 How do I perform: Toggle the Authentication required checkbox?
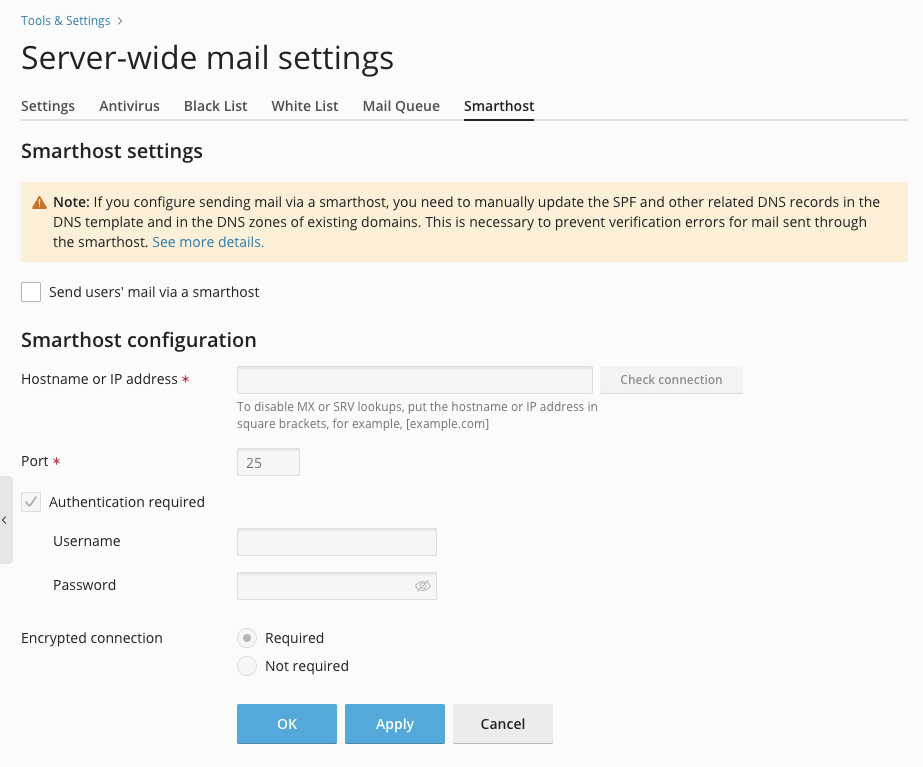31,502
